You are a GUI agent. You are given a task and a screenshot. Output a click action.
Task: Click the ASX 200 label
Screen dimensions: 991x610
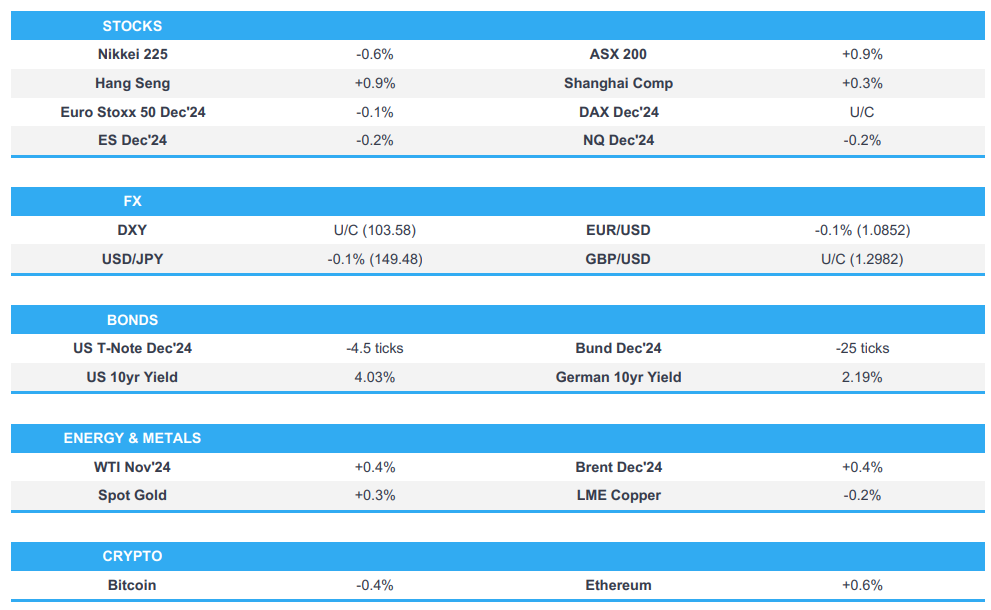coord(618,55)
